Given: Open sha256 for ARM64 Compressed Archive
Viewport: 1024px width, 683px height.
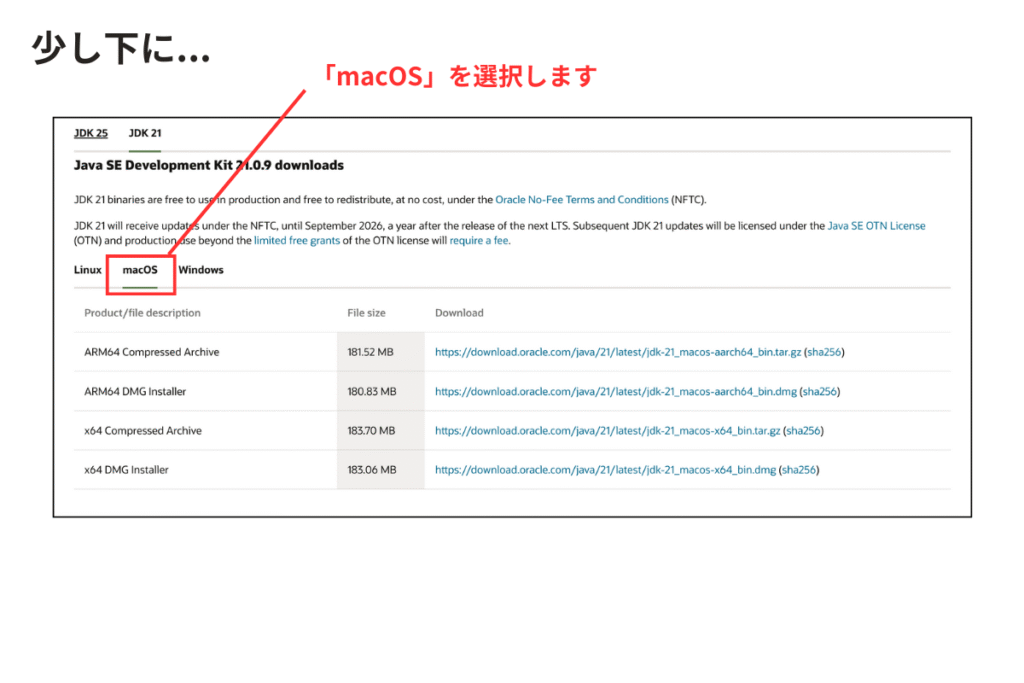Looking at the screenshot, I should (x=826, y=352).
